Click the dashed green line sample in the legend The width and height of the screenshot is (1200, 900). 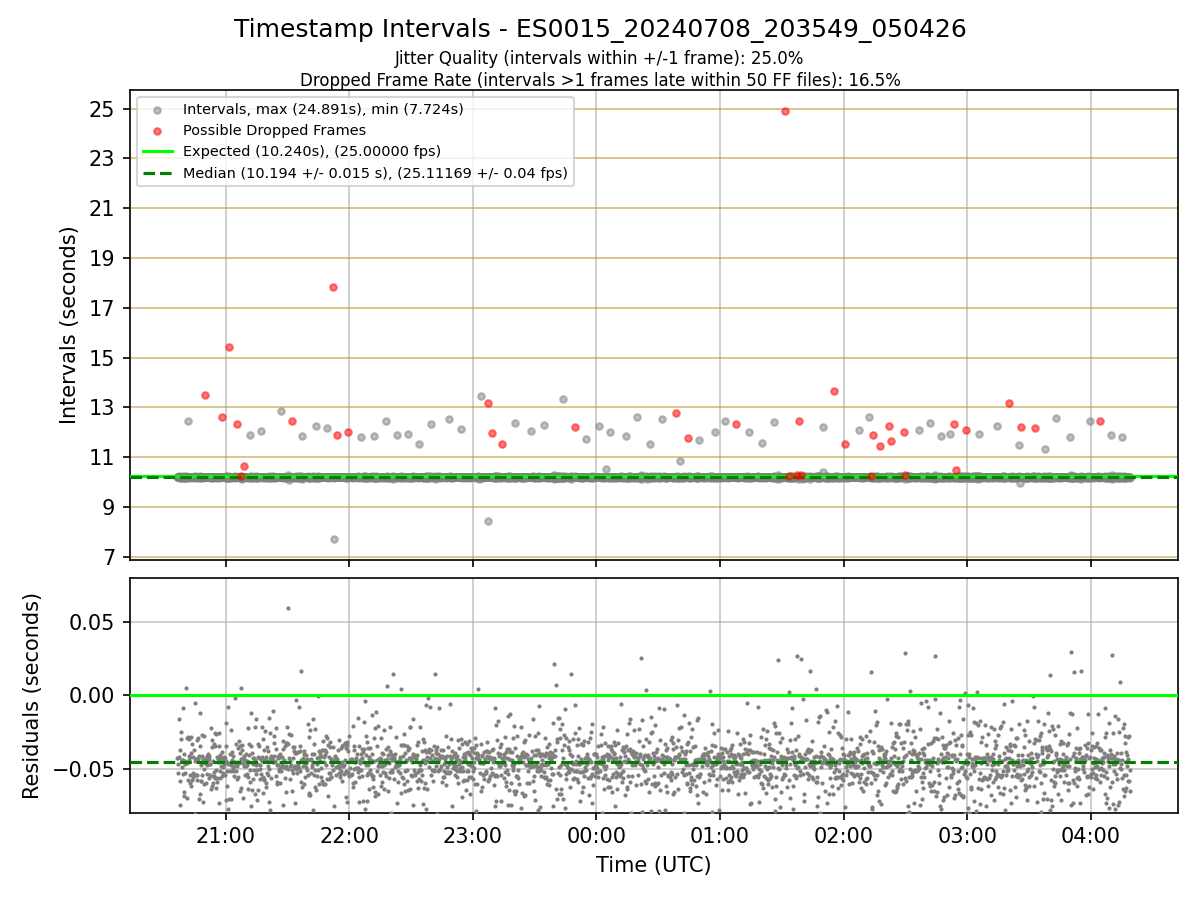click(x=157, y=173)
